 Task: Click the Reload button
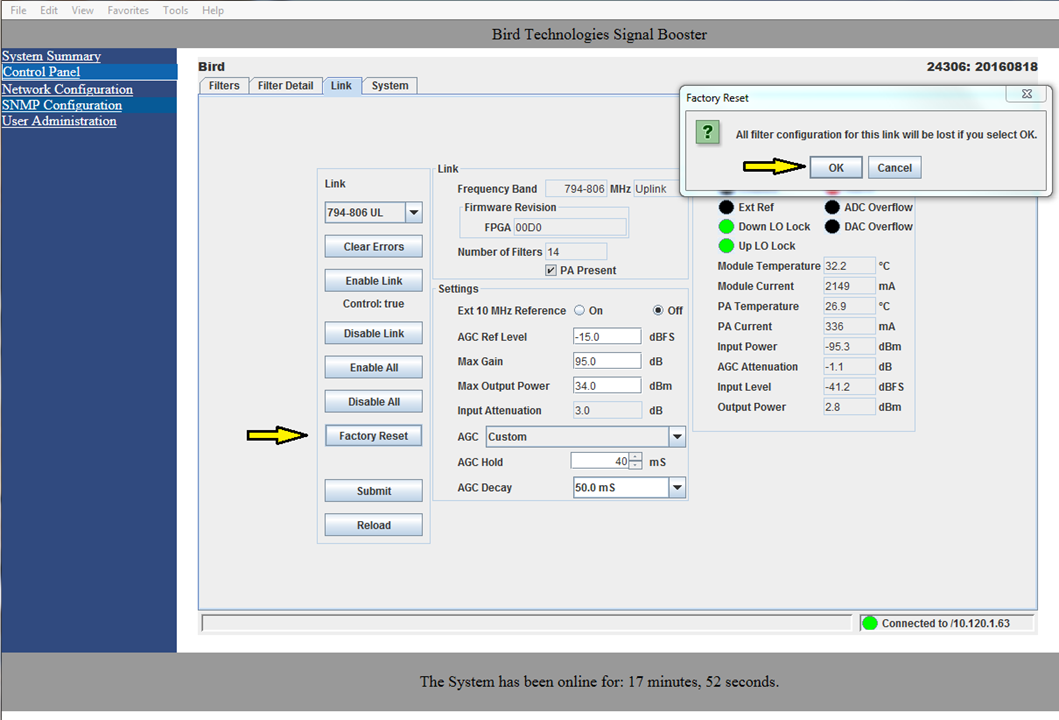[x=373, y=525]
